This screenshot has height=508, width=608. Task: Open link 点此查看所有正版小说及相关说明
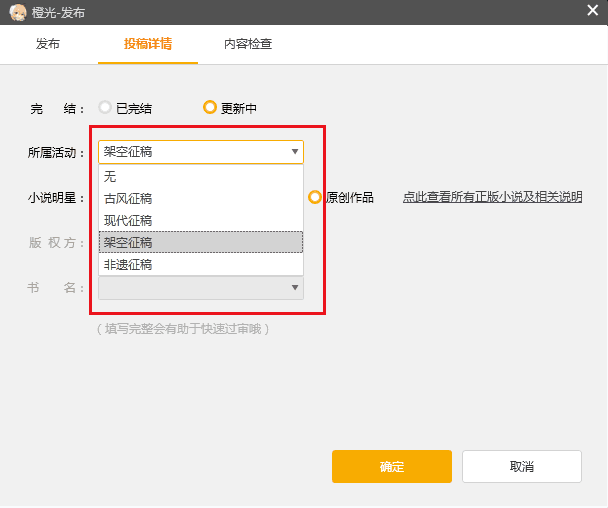pos(492,197)
